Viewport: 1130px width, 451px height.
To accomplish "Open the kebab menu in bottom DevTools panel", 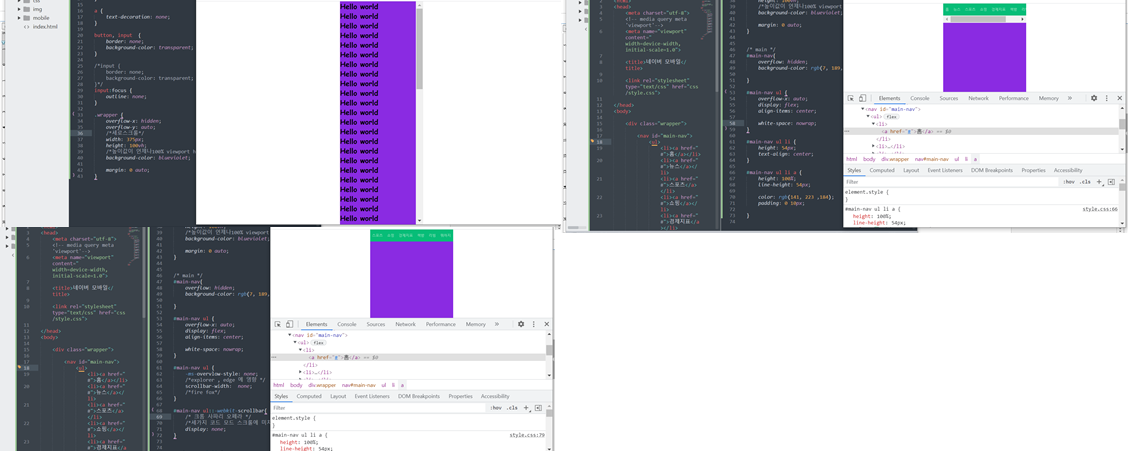I will tap(534, 325).
